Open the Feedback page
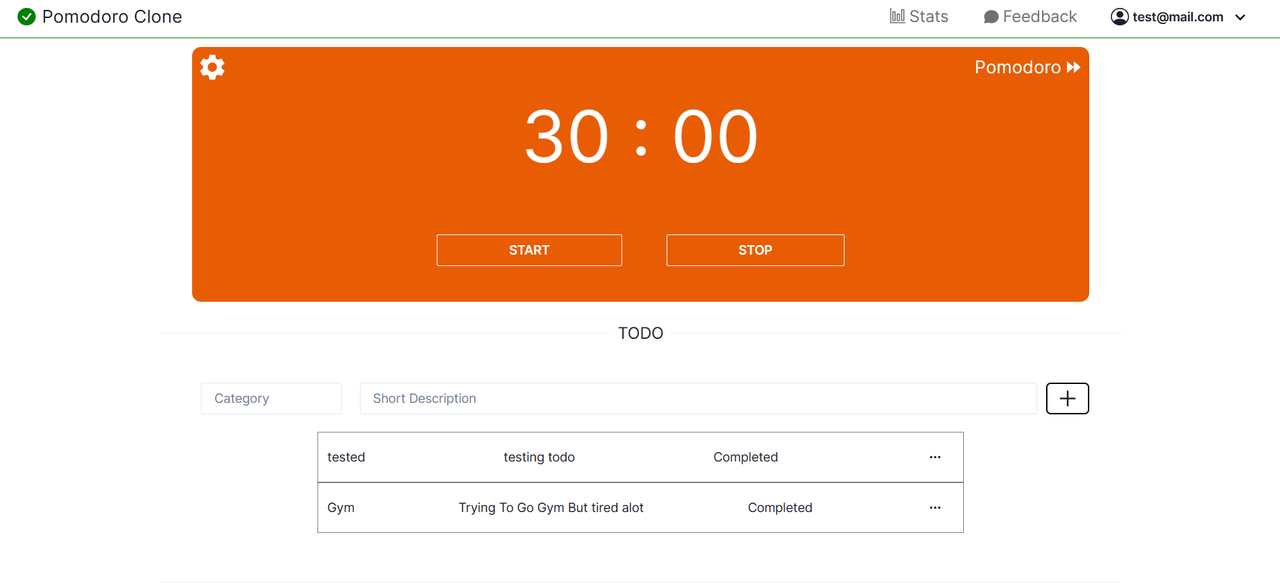The width and height of the screenshot is (1280, 588). tap(1030, 16)
